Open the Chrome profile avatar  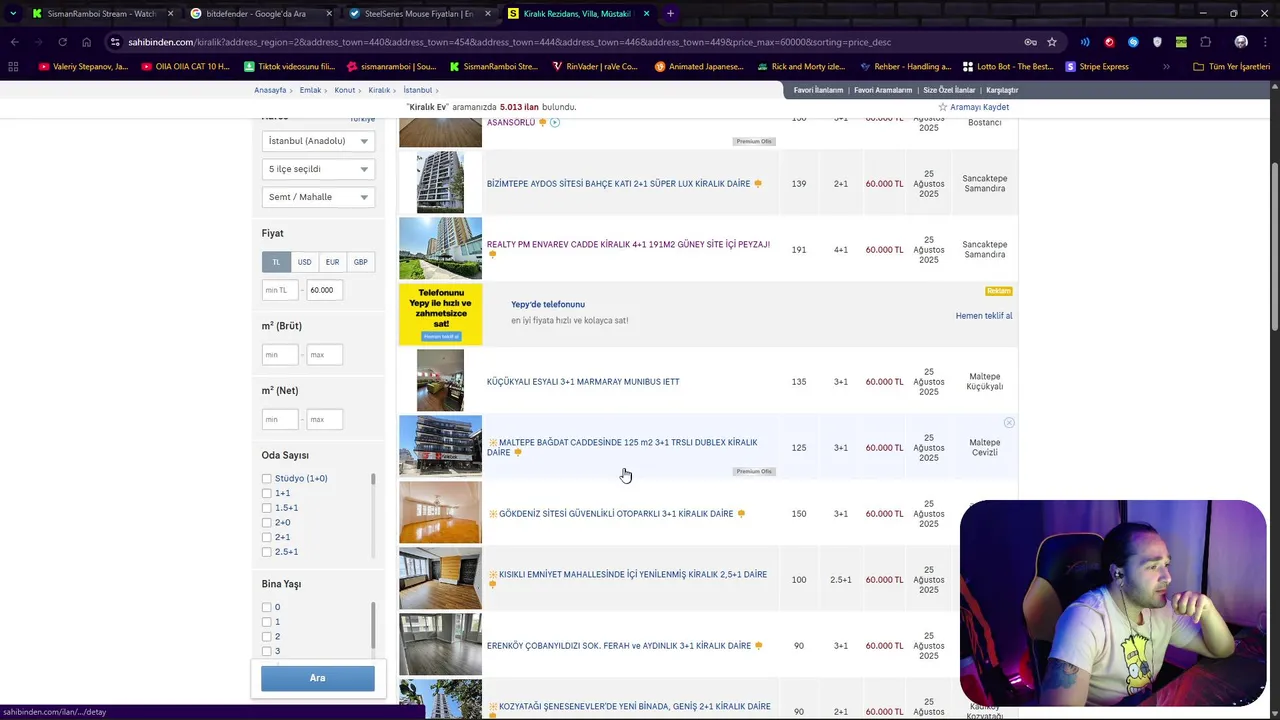pyautogui.click(x=1241, y=42)
